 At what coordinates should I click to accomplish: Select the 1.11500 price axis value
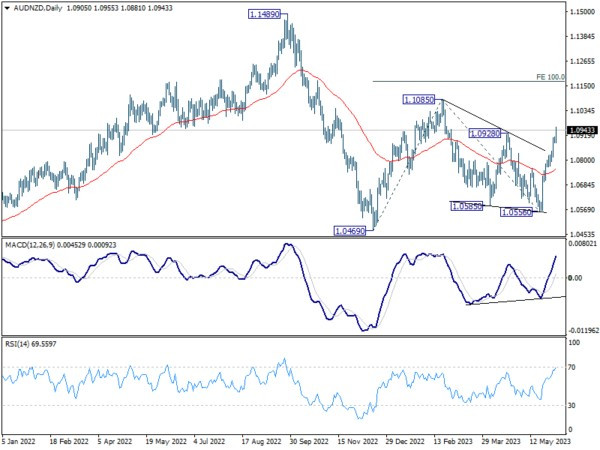point(582,86)
